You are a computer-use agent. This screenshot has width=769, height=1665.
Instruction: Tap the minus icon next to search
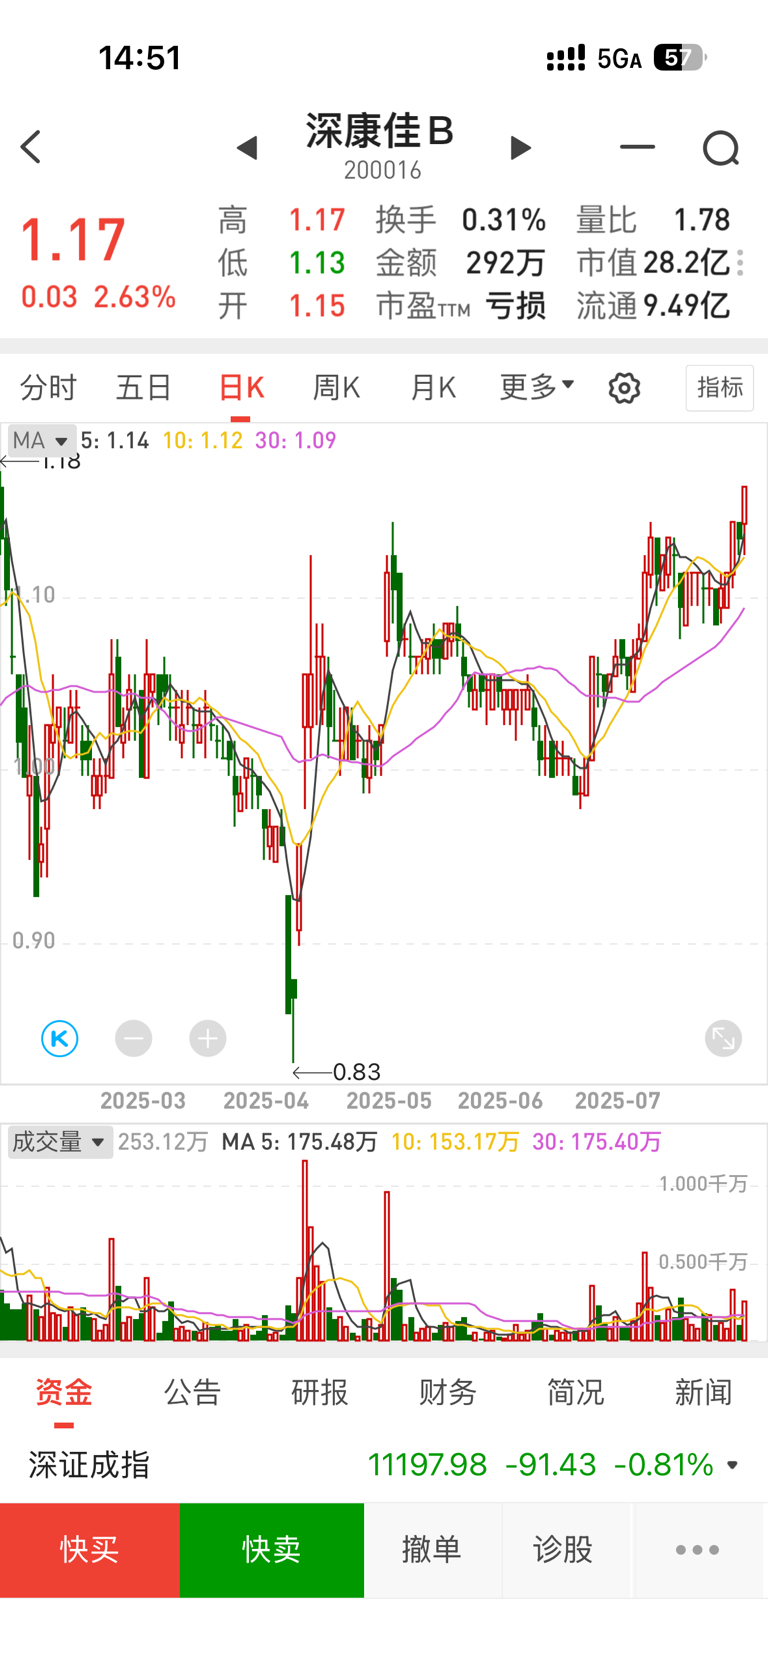[x=637, y=147]
